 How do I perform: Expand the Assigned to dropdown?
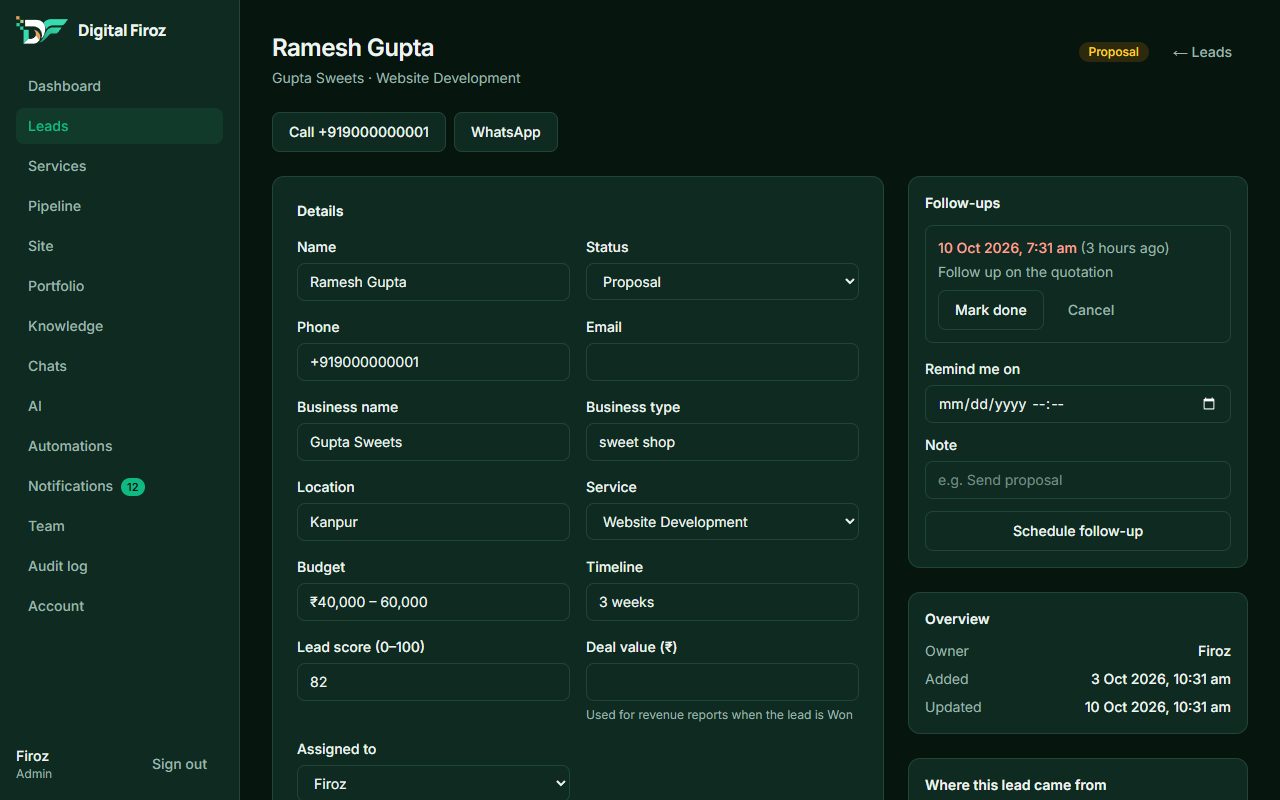[433, 784]
